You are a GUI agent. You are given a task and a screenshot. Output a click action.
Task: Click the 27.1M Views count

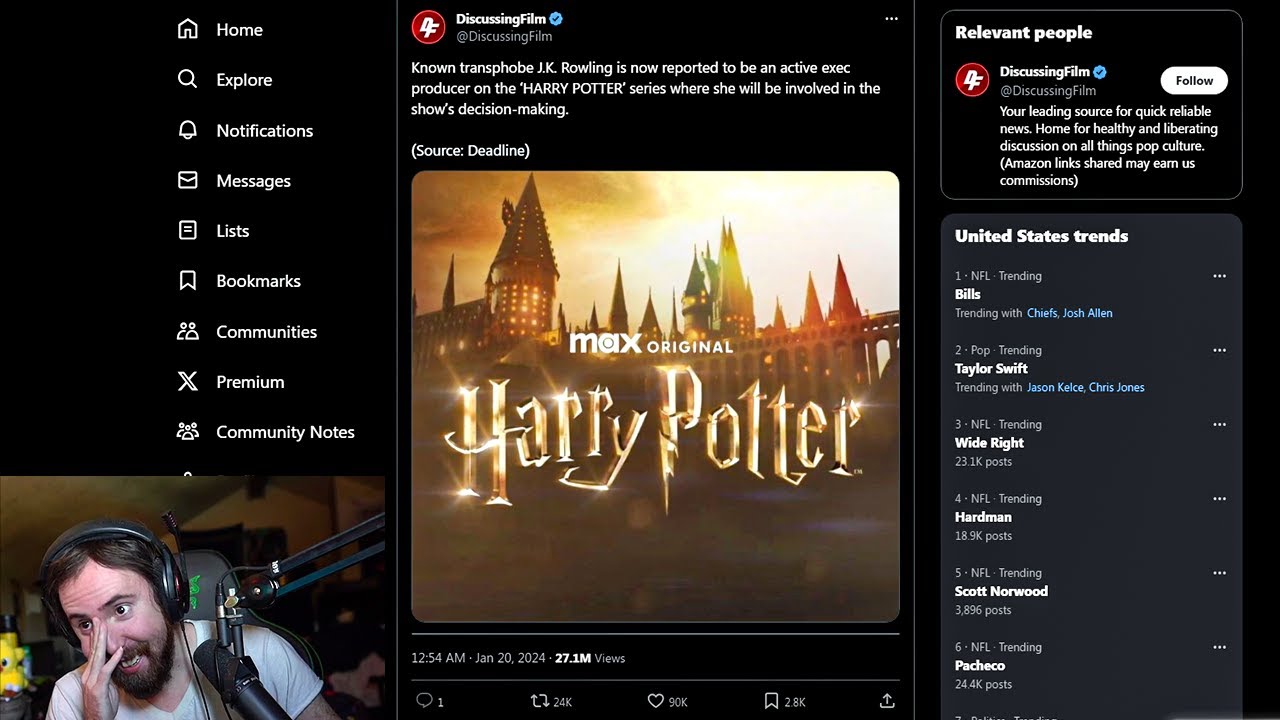pos(590,658)
